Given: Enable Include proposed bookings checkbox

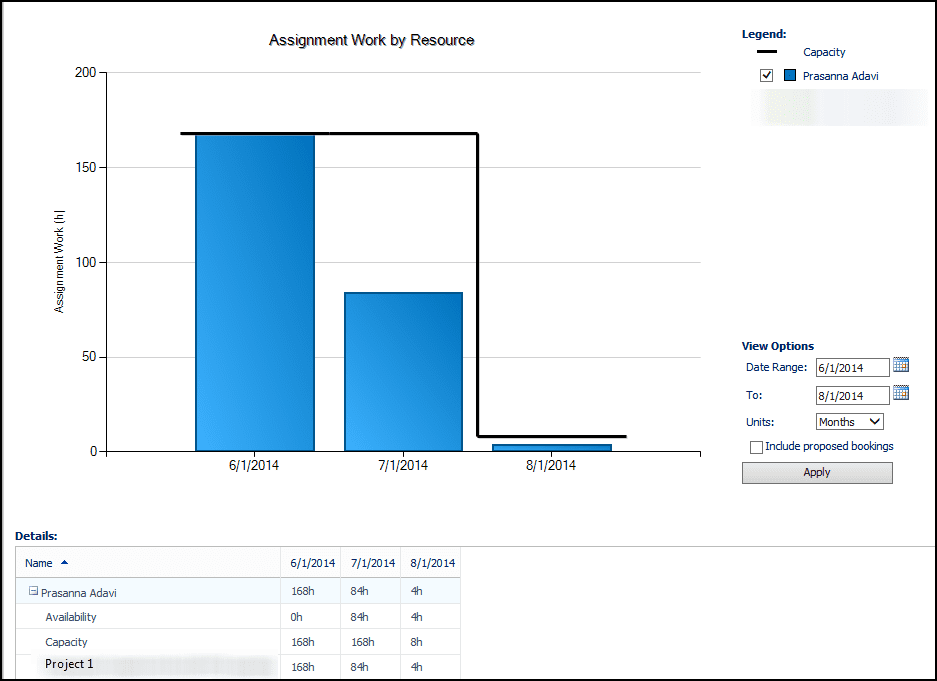Looking at the screenshot, I should (x=756, y=447).
